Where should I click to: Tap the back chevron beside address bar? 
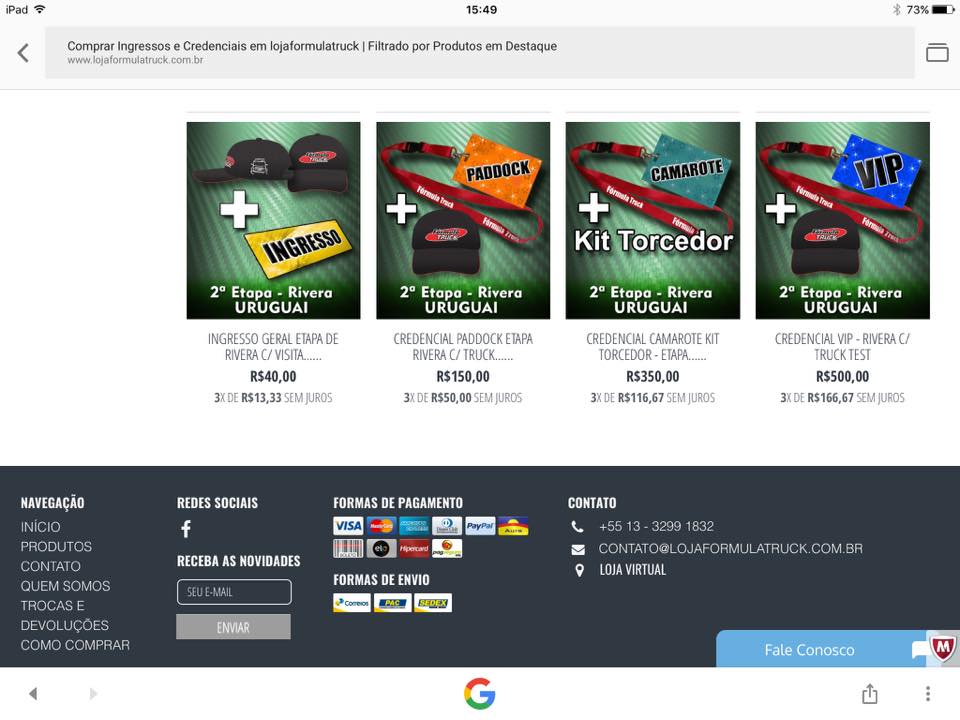[23, 53]
